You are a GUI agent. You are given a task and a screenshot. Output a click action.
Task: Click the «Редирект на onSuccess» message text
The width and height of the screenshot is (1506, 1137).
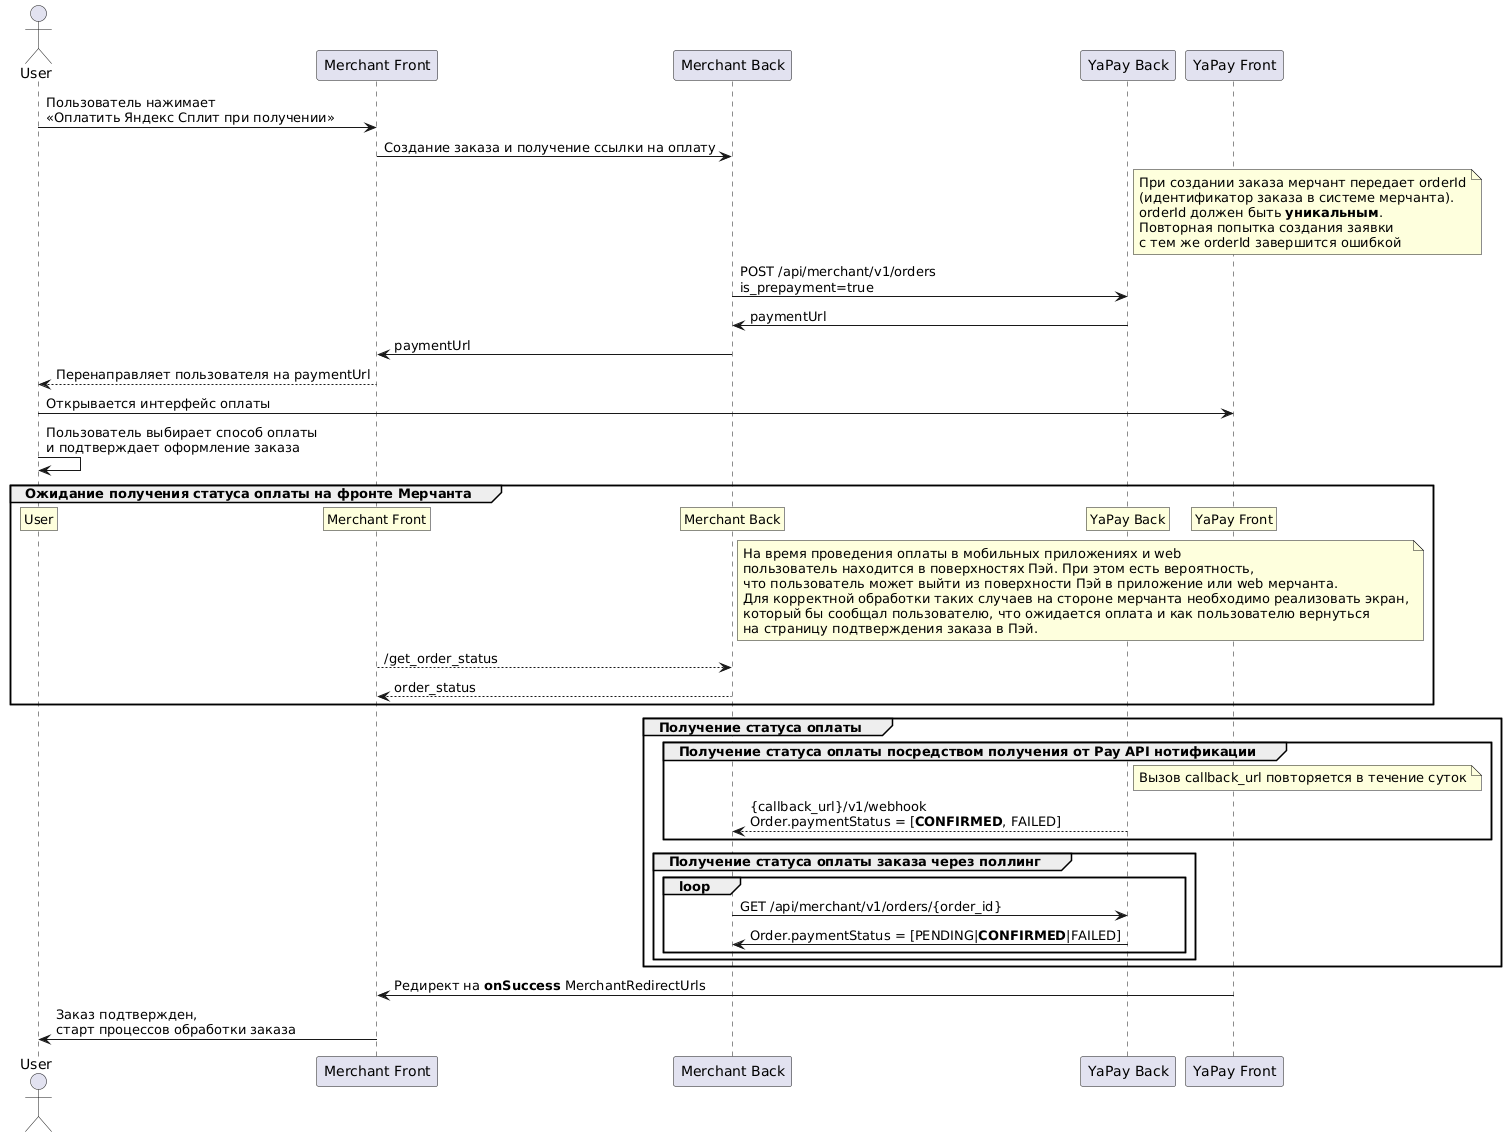pos(549,986)
